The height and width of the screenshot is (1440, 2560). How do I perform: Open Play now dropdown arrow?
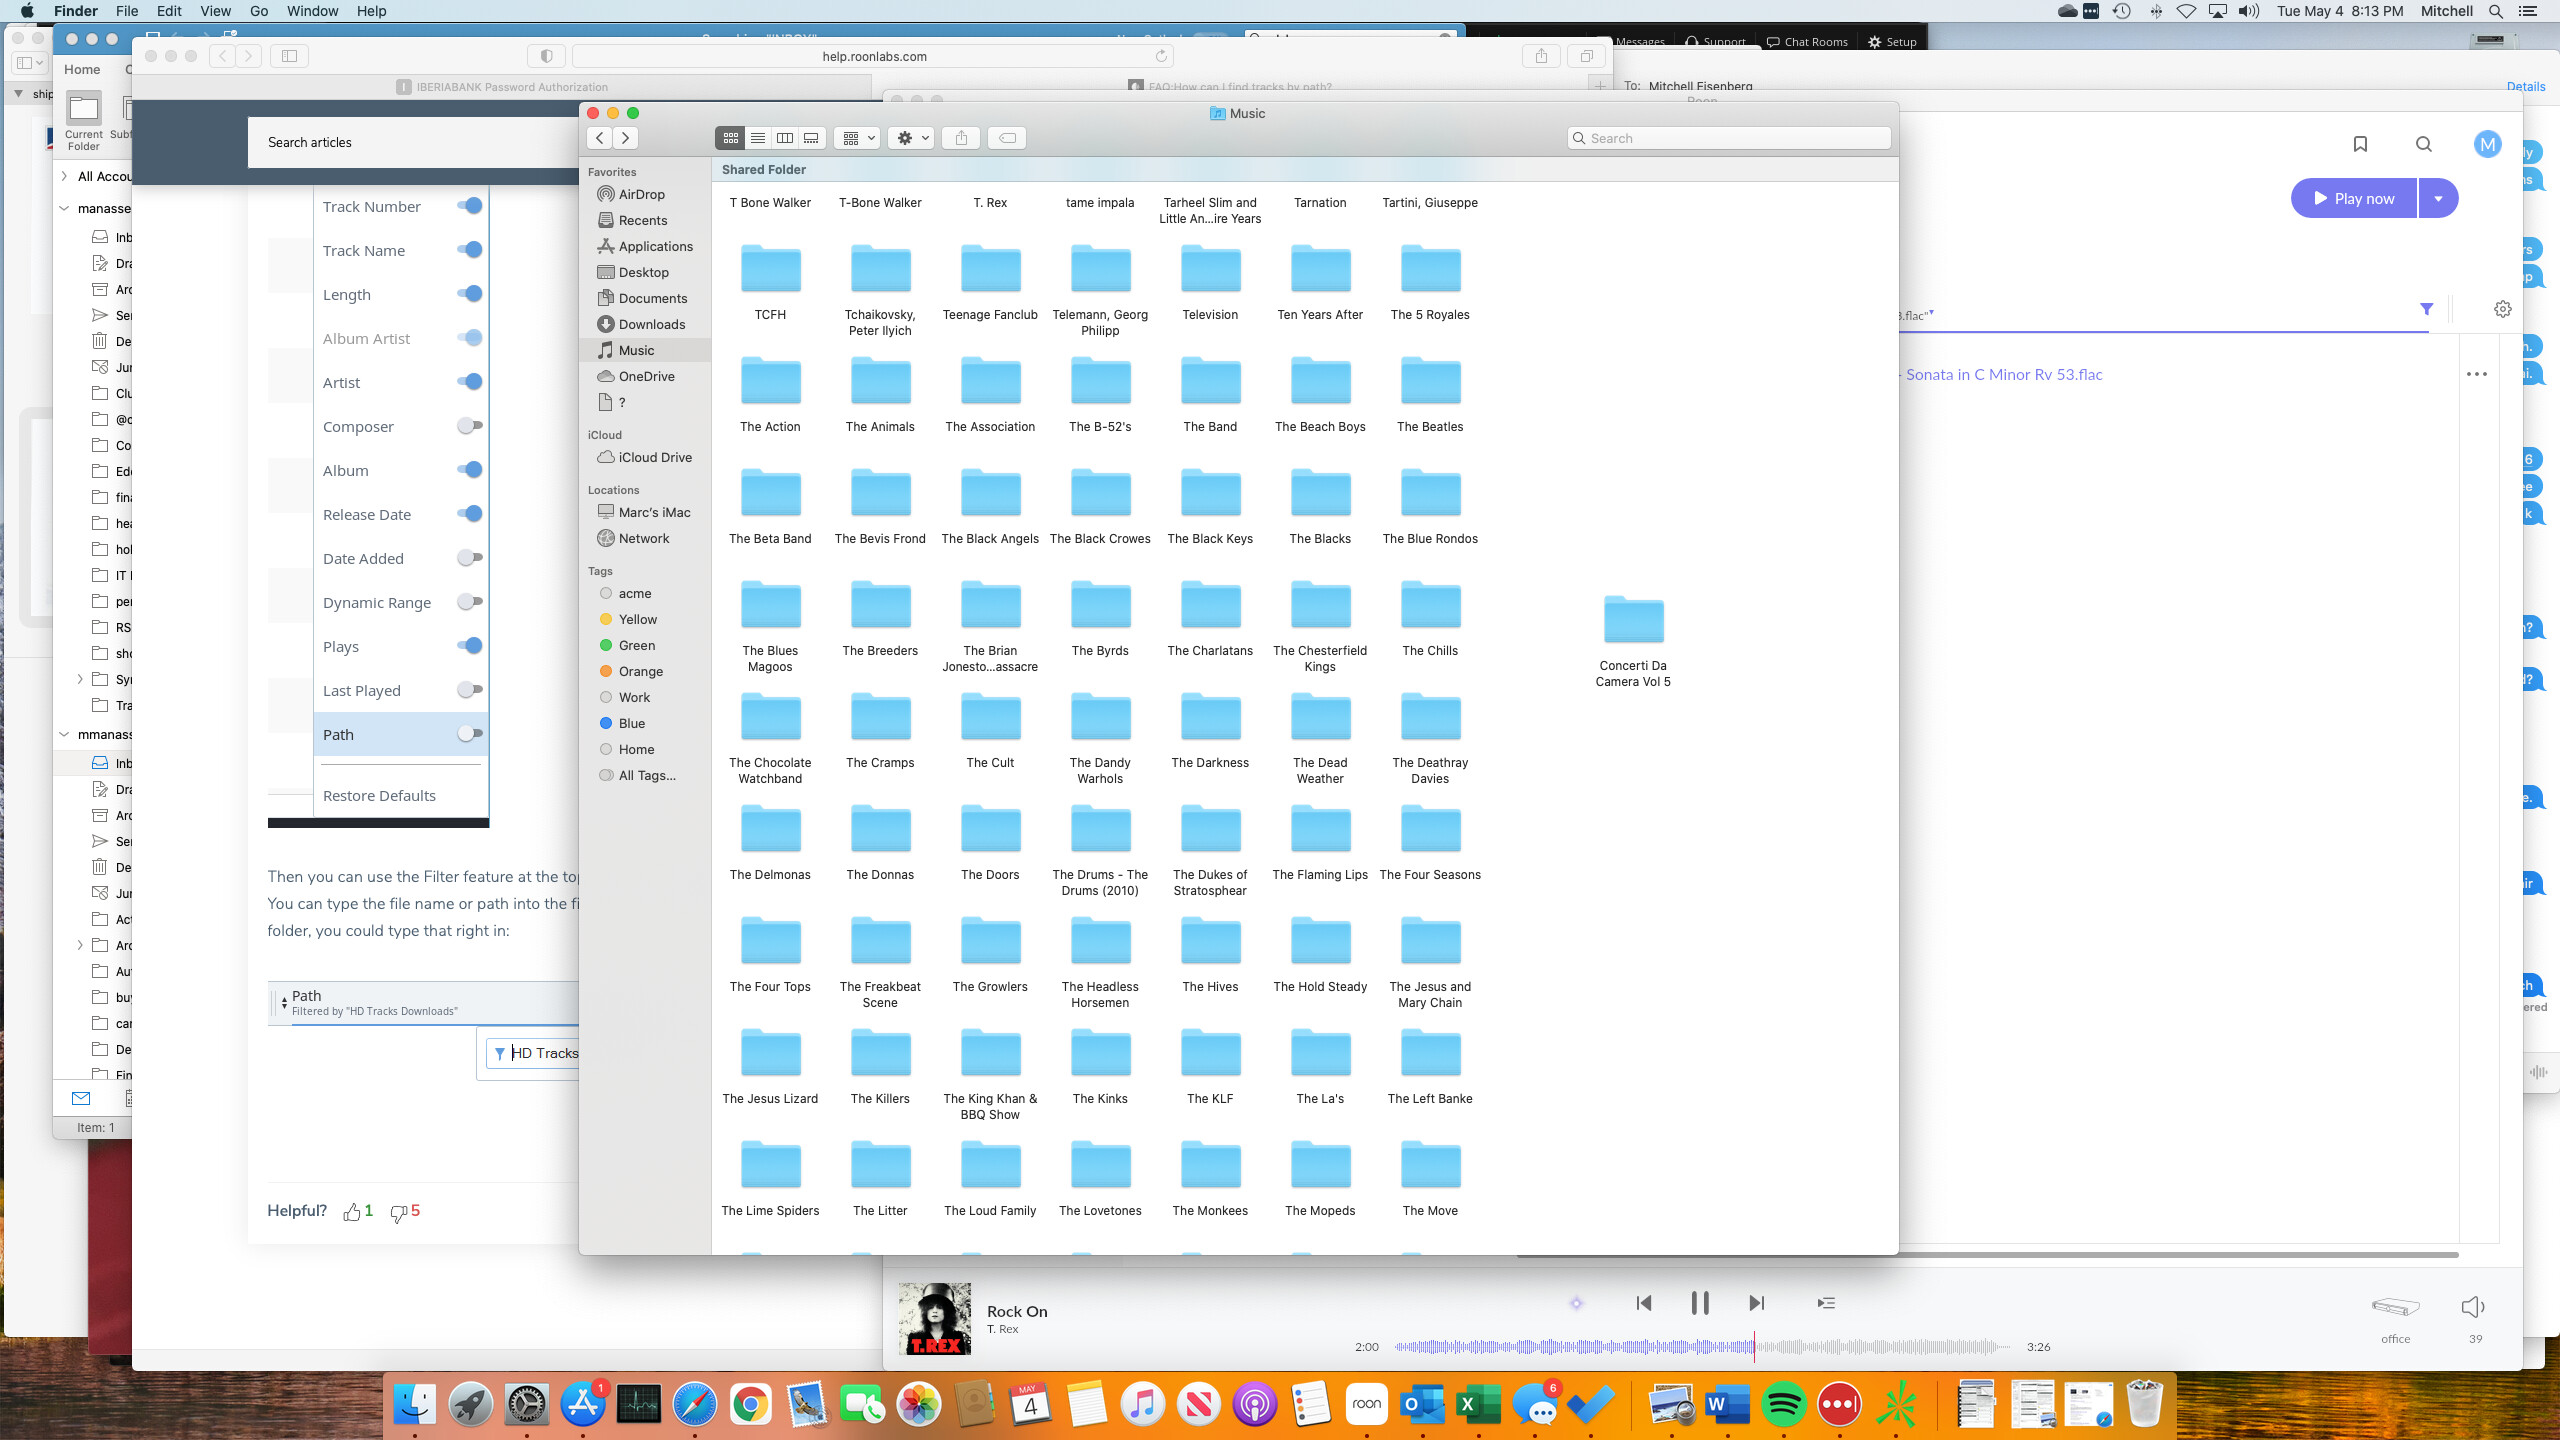coord(2438,198)
